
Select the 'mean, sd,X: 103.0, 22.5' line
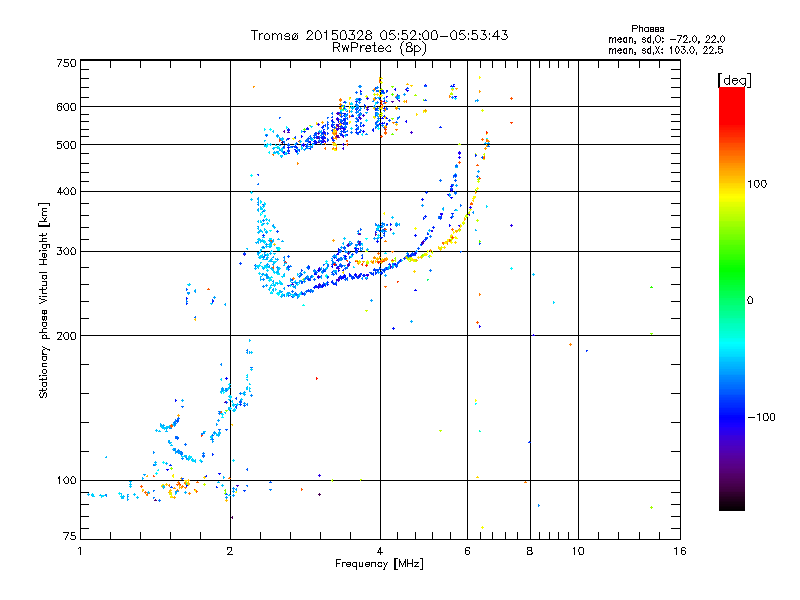[665, 50]
